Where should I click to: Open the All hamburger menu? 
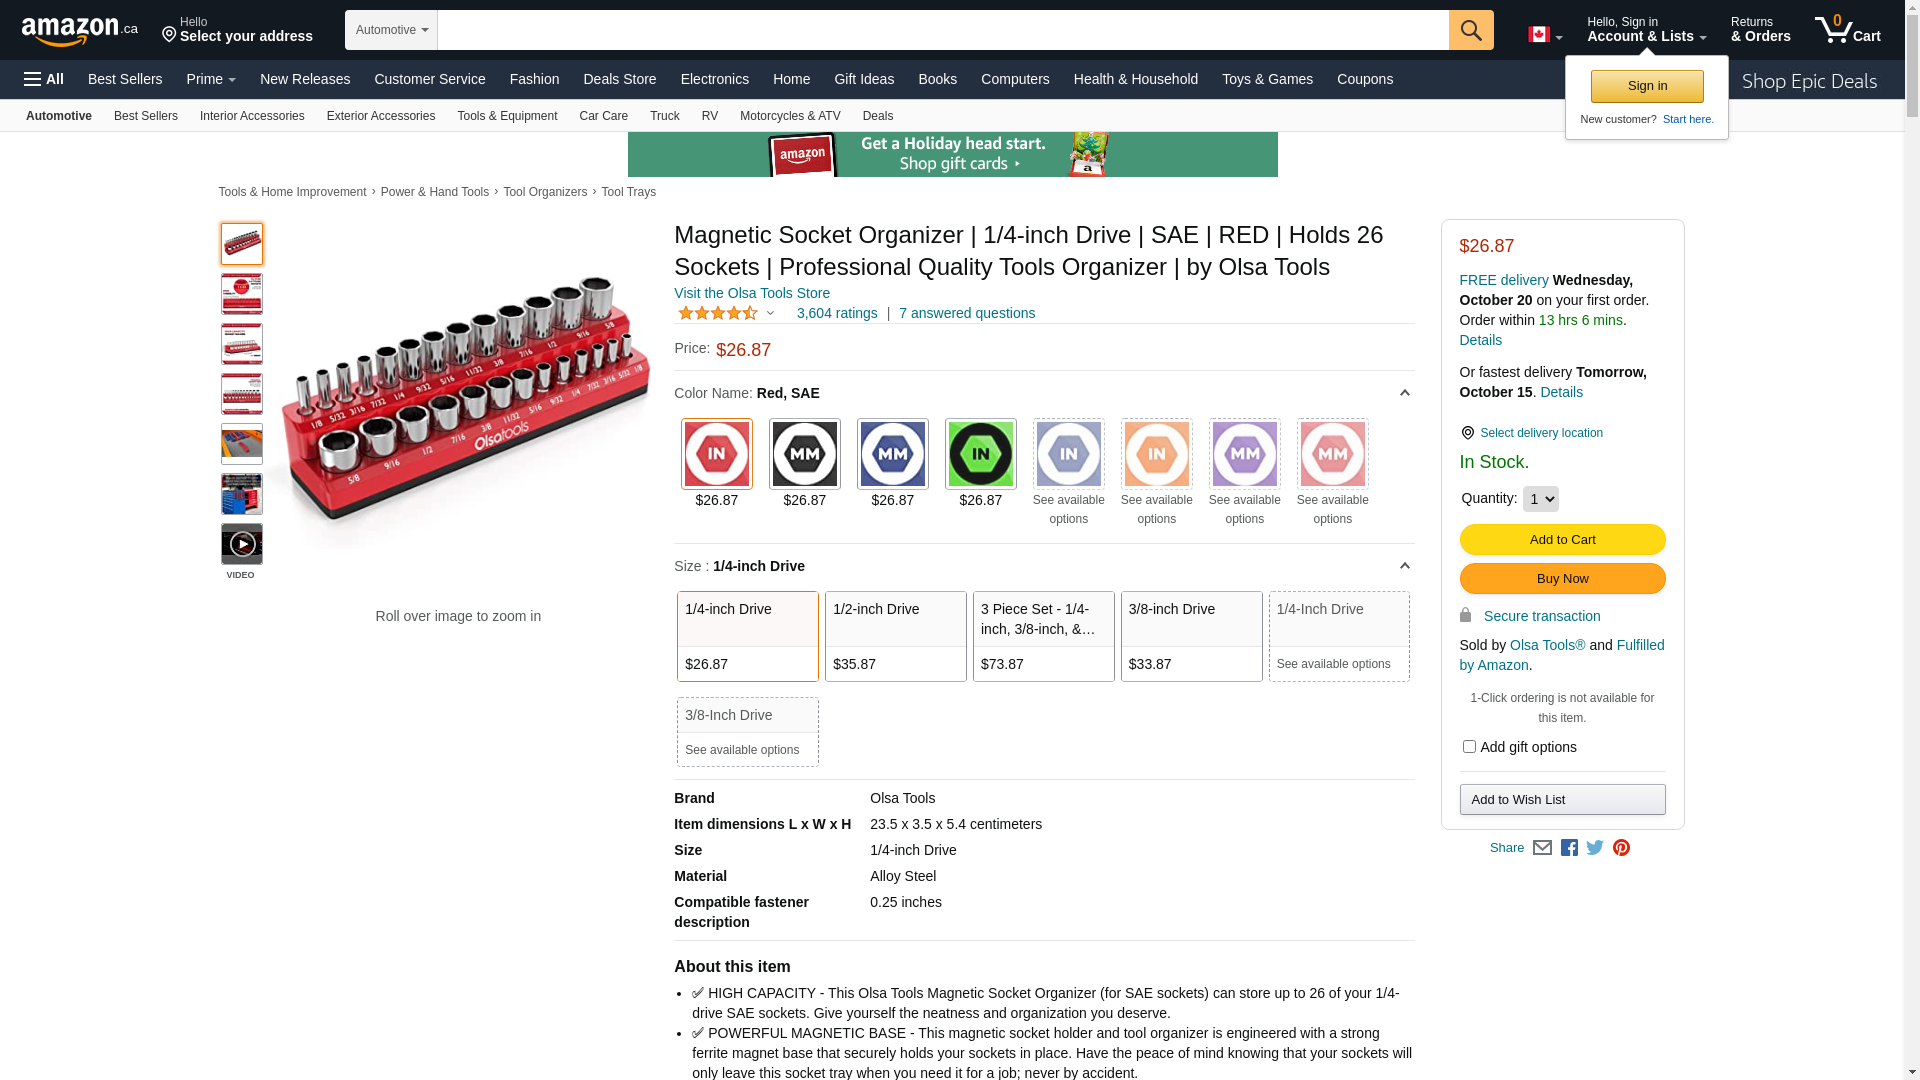pos(44,79)
